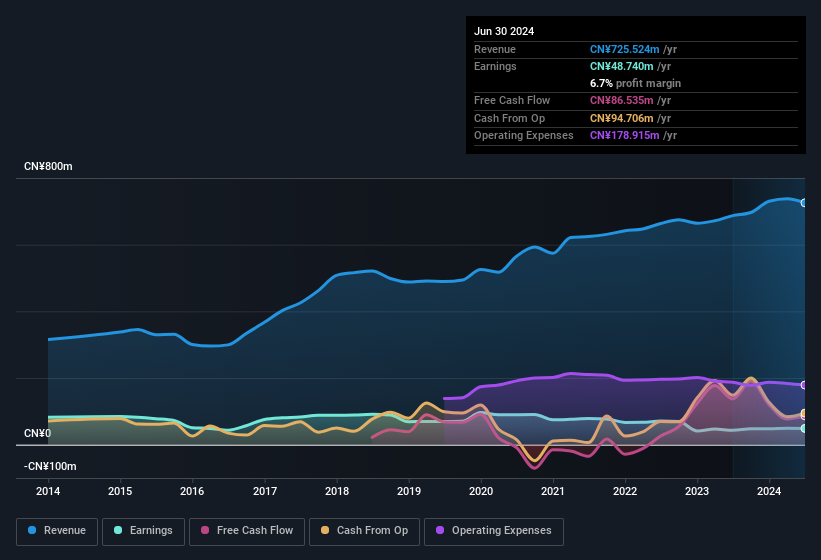The height and width of the screenshot is (560, 821).
Task: Toggle the Cash From Op legend button
Action: coord(364,531)
